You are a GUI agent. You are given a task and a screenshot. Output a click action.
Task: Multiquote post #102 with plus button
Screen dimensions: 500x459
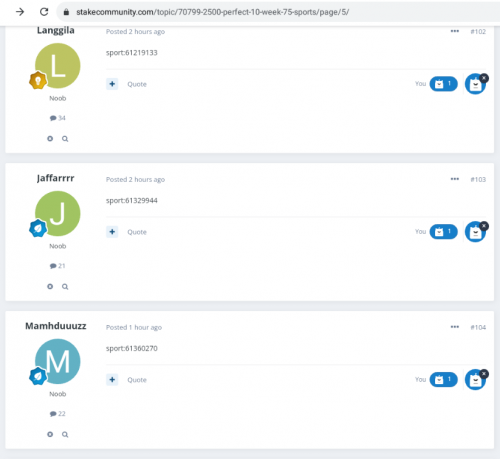112,84
